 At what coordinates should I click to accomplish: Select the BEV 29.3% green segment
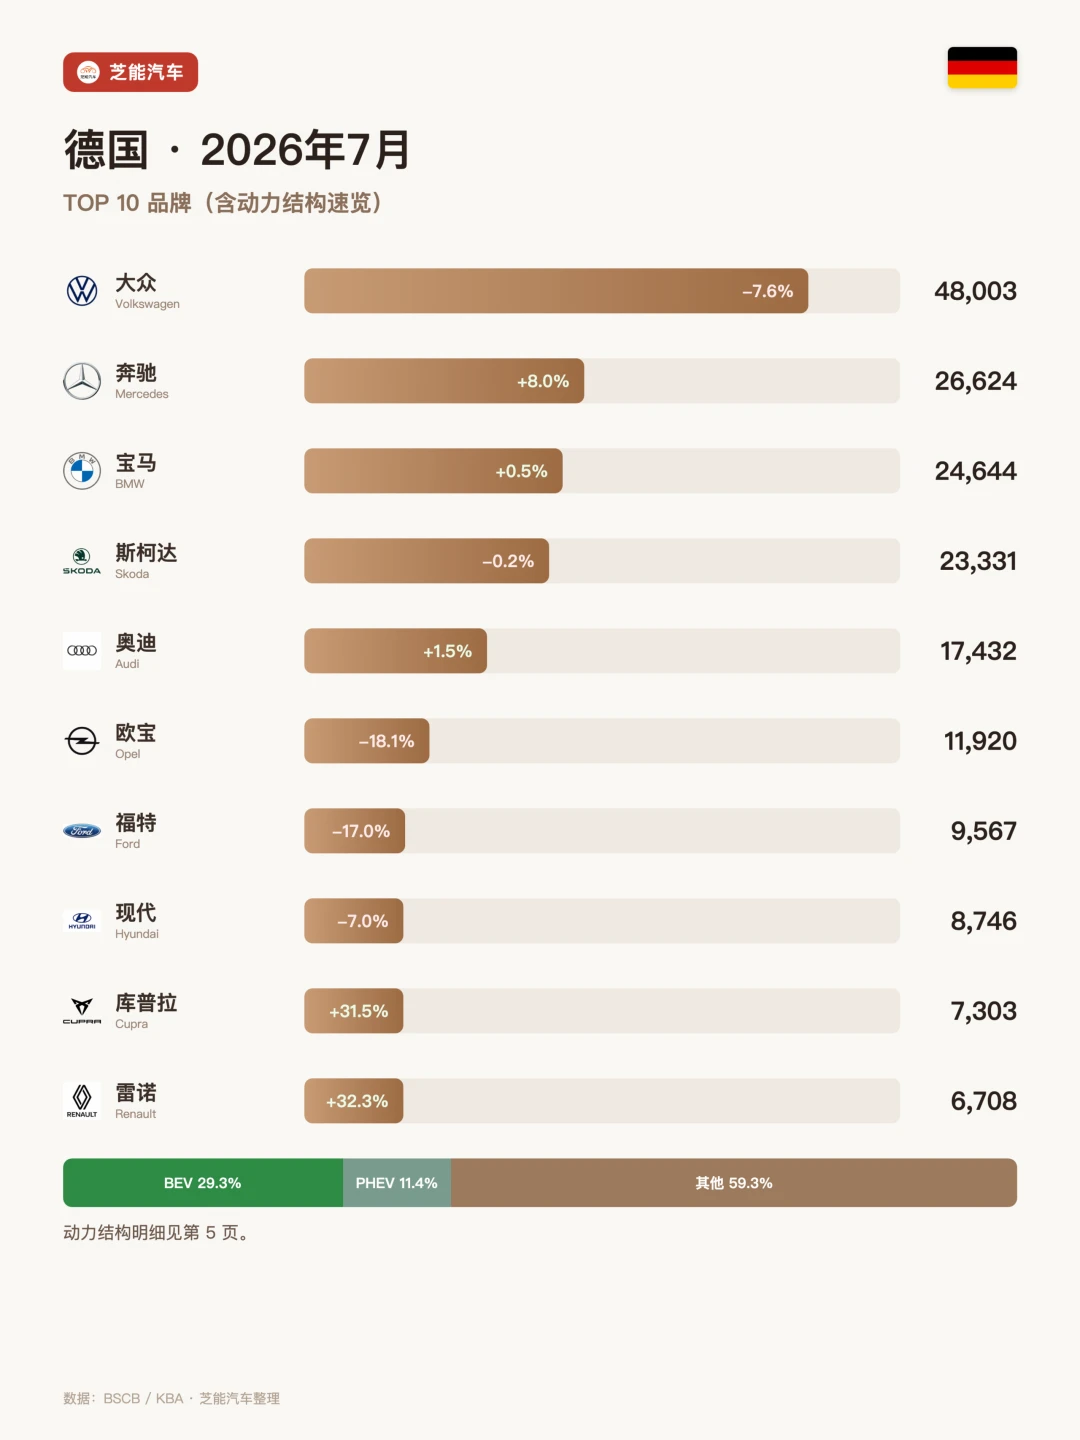[x=203, y=1183]
